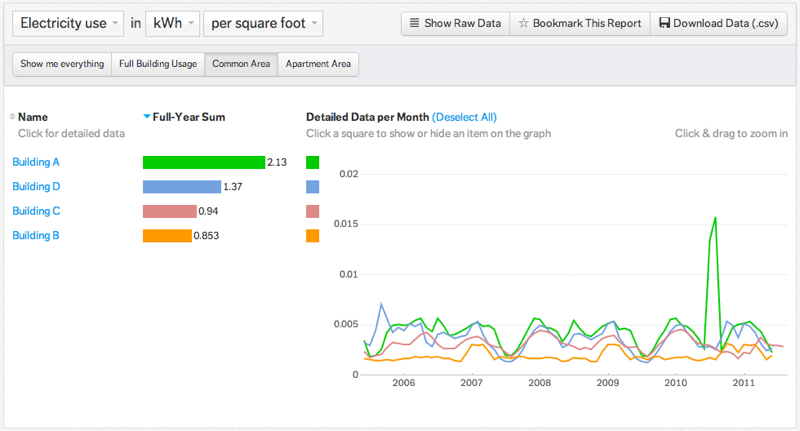Open the kWh unit dropdown
Viewport: 800px width, 431px height.
point(172,22)
